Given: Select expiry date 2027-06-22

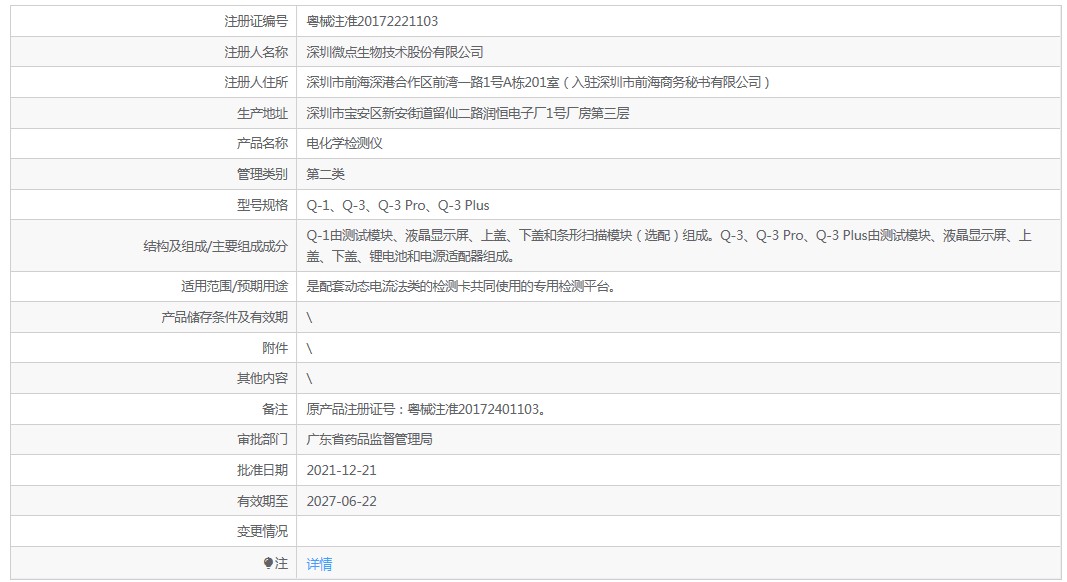Looking at the screenshot, I should pyautogui.click(x=342, y=501).
